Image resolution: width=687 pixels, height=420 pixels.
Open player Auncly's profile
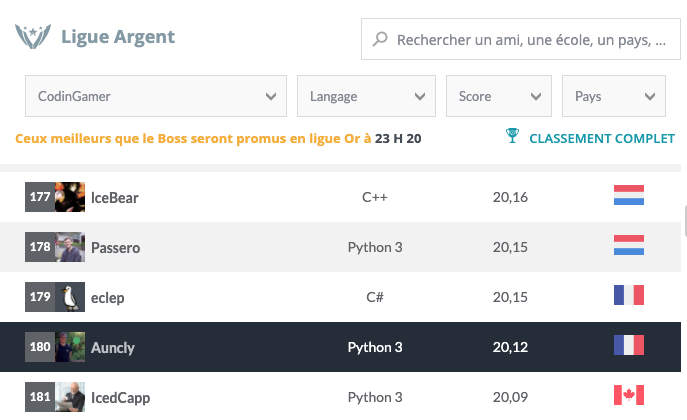pos(113,348)
